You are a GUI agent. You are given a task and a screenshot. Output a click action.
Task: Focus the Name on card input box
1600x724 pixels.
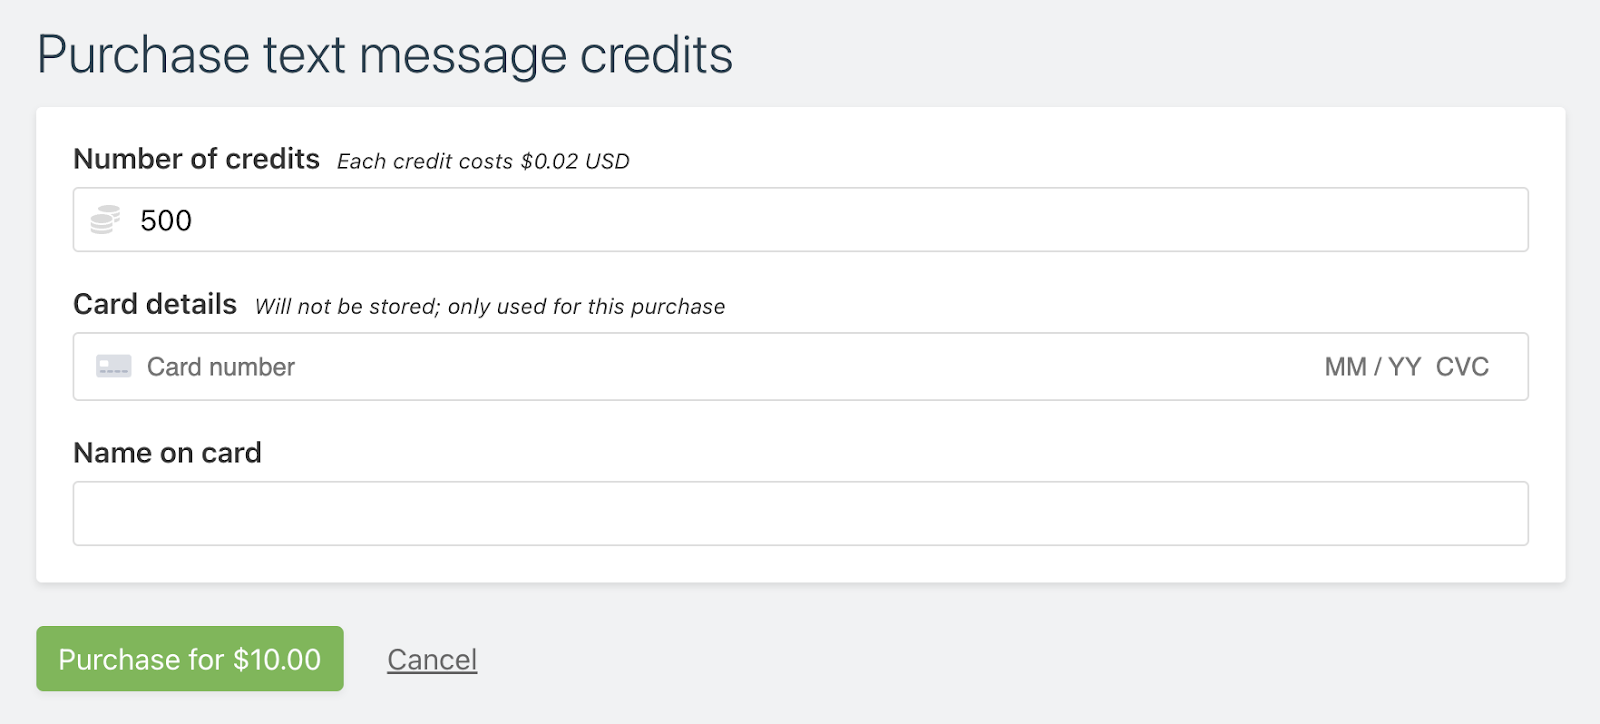click(x=800, y=514)
